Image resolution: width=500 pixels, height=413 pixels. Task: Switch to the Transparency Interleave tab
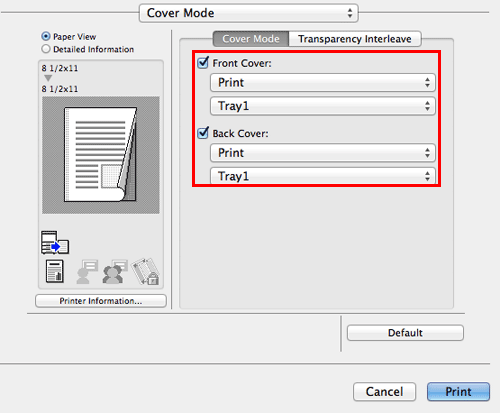click(x=355, y=39)
